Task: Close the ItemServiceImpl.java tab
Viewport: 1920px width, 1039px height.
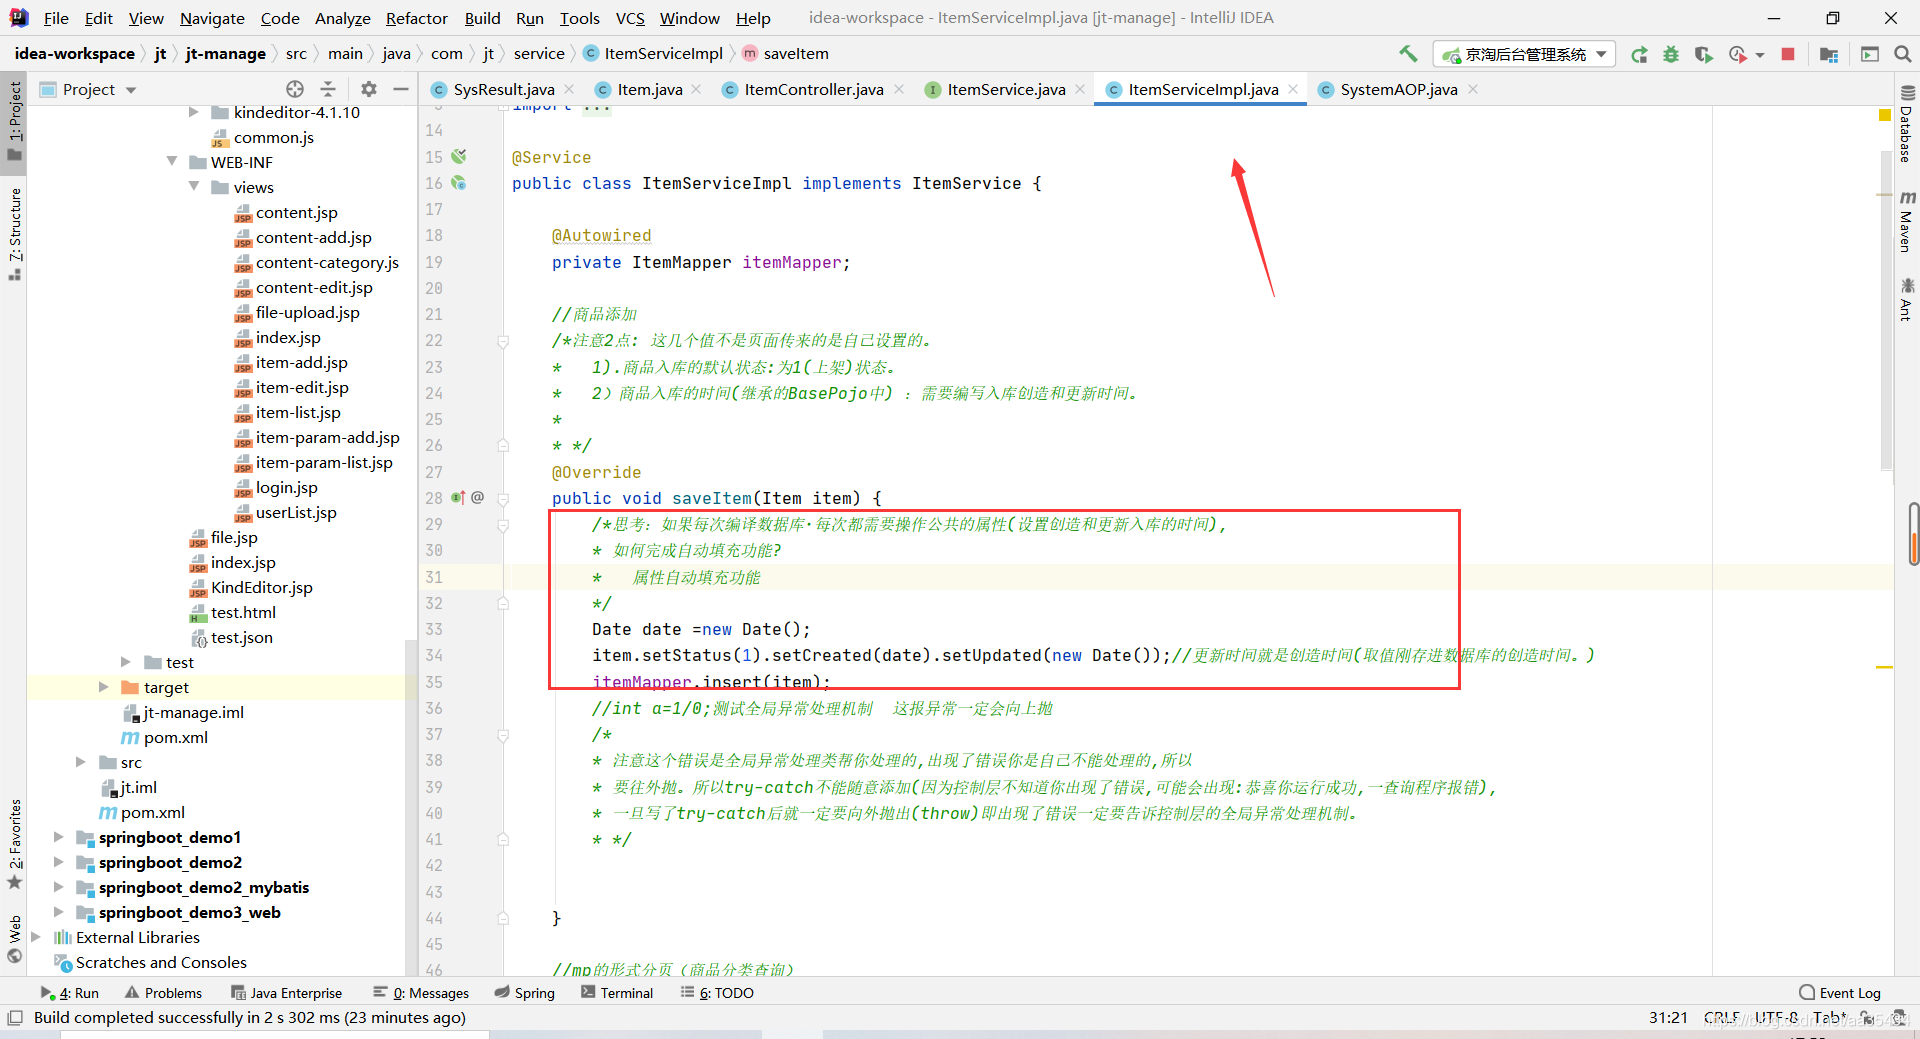Action: click(1293, 89)
